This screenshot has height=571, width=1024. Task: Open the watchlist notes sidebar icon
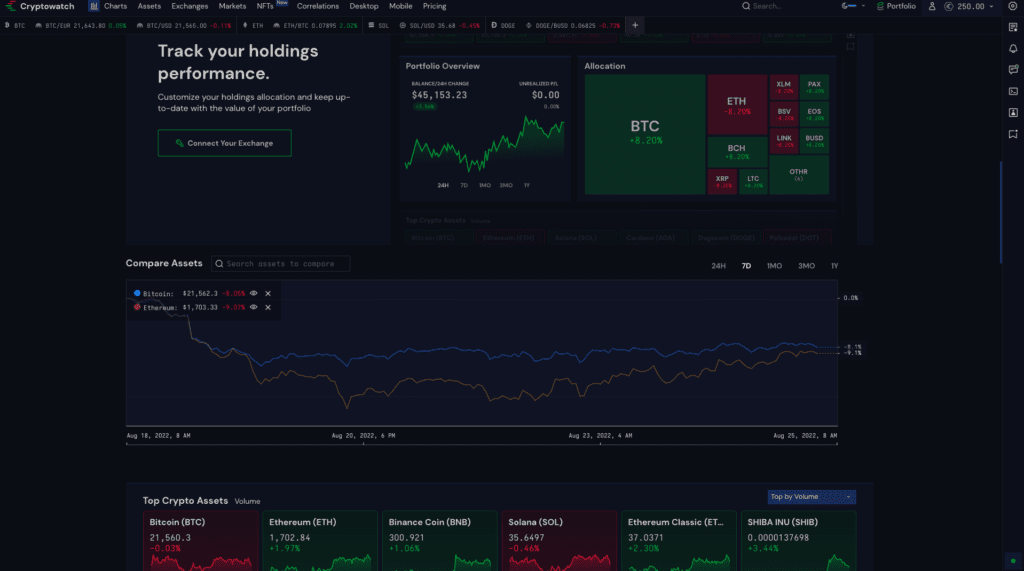tap(1013, 27)
